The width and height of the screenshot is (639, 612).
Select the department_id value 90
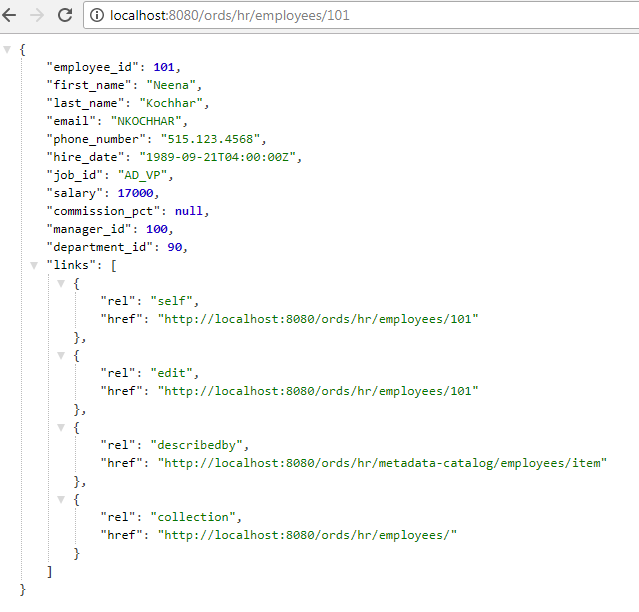[174, 247]
